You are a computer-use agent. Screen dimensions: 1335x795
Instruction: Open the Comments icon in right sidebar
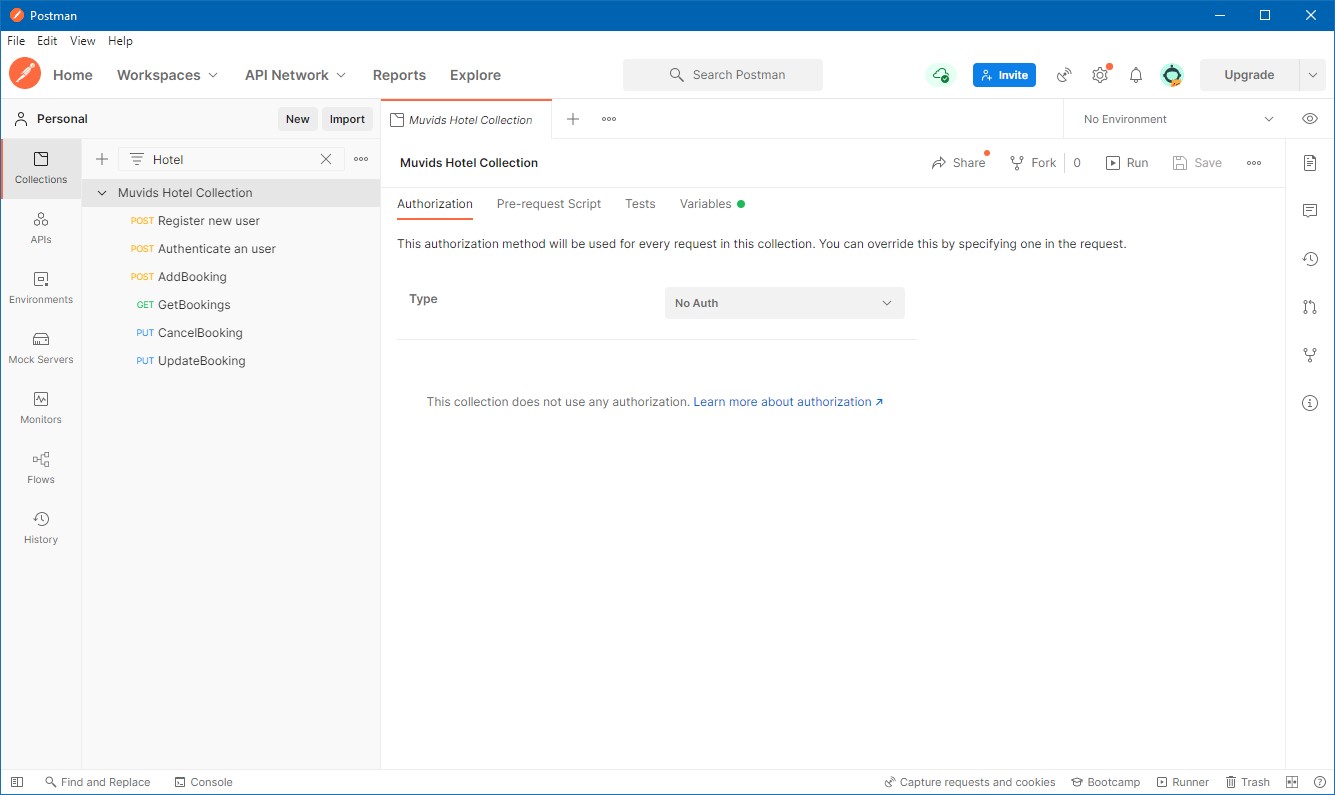click(1310, 211)
